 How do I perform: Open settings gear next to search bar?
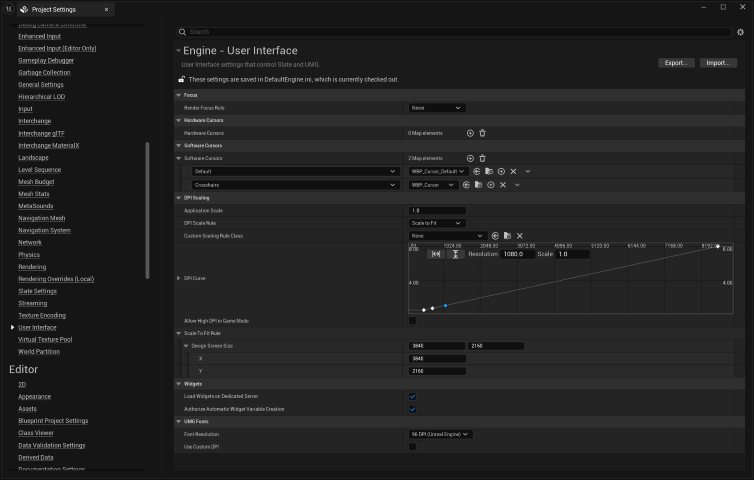740,32
